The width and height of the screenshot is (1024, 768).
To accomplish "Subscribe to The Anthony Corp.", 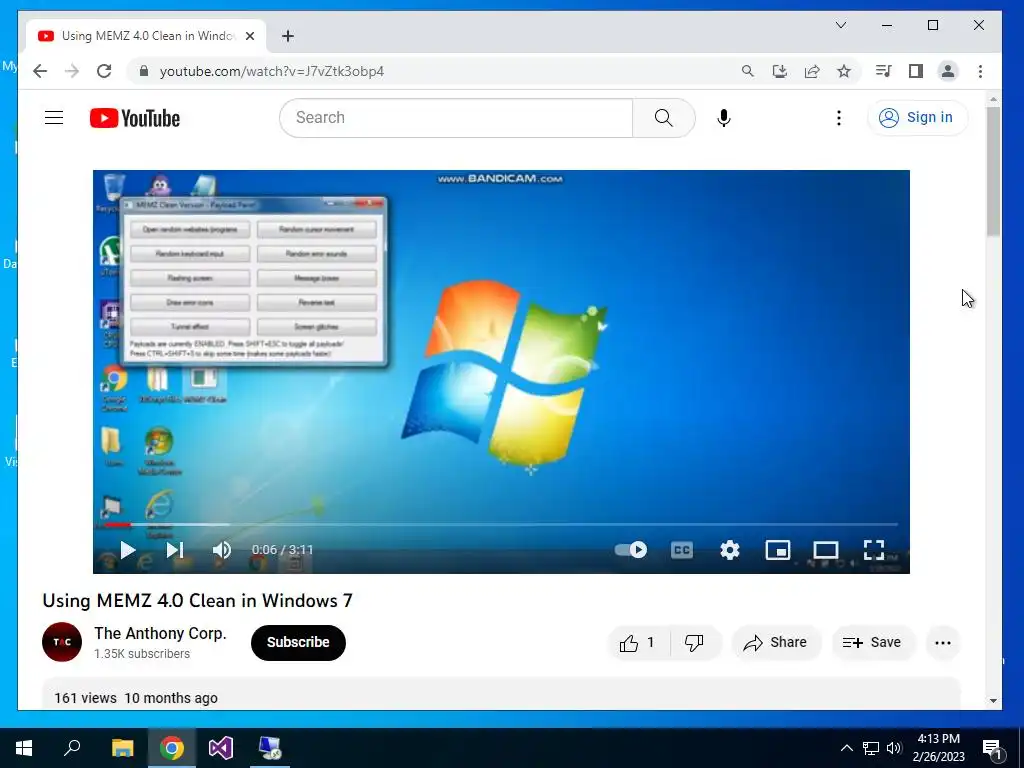I will point(298,643).
